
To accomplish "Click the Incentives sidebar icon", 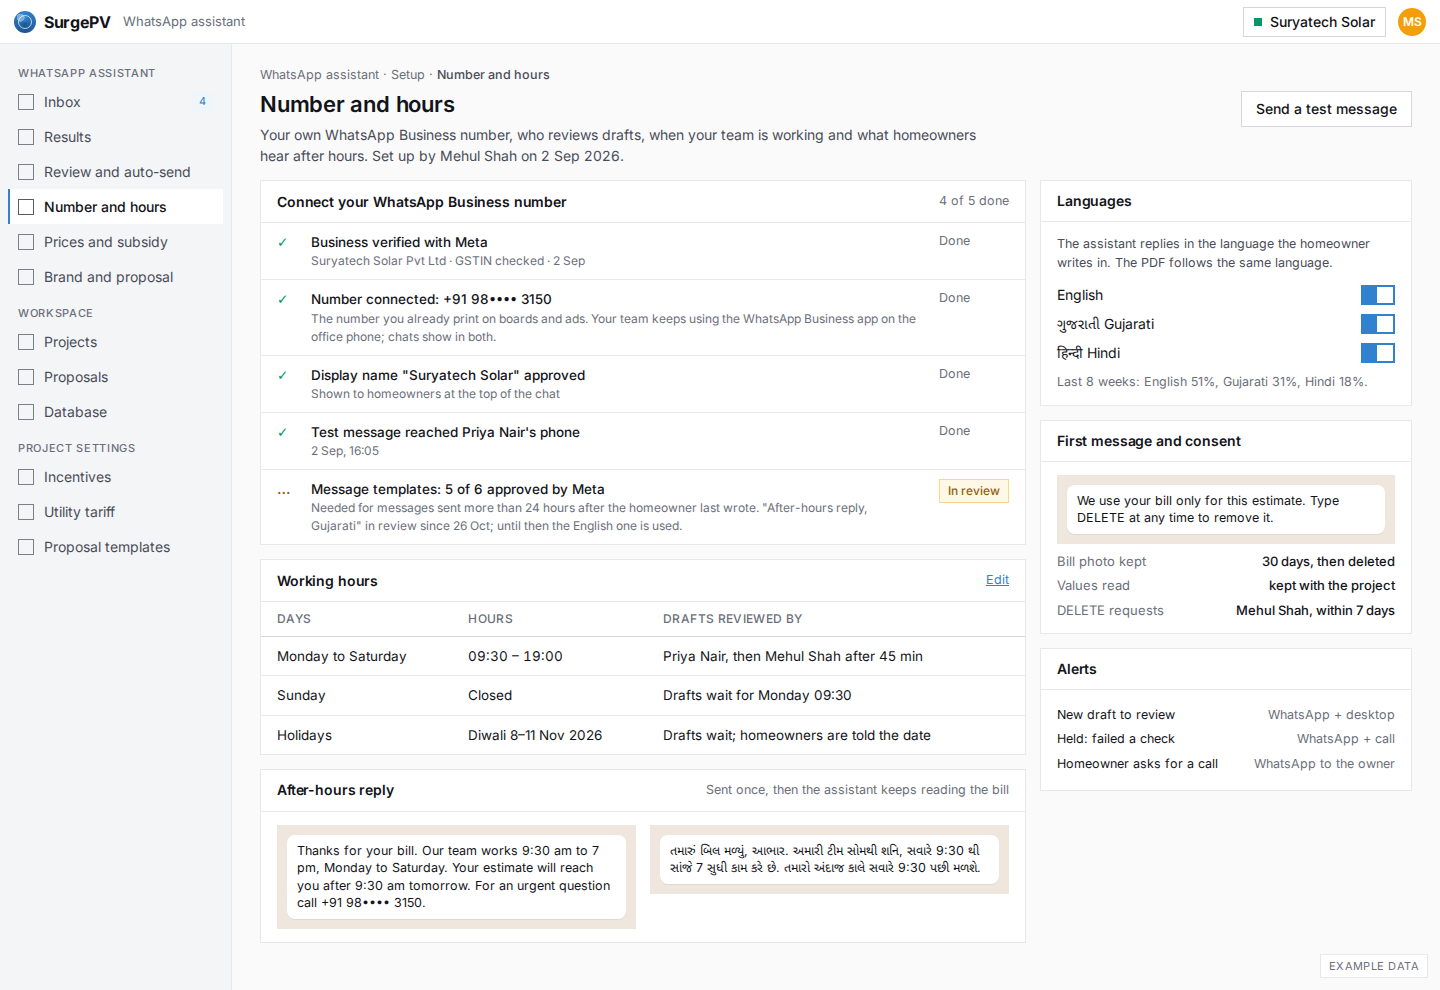I will 26,477.
